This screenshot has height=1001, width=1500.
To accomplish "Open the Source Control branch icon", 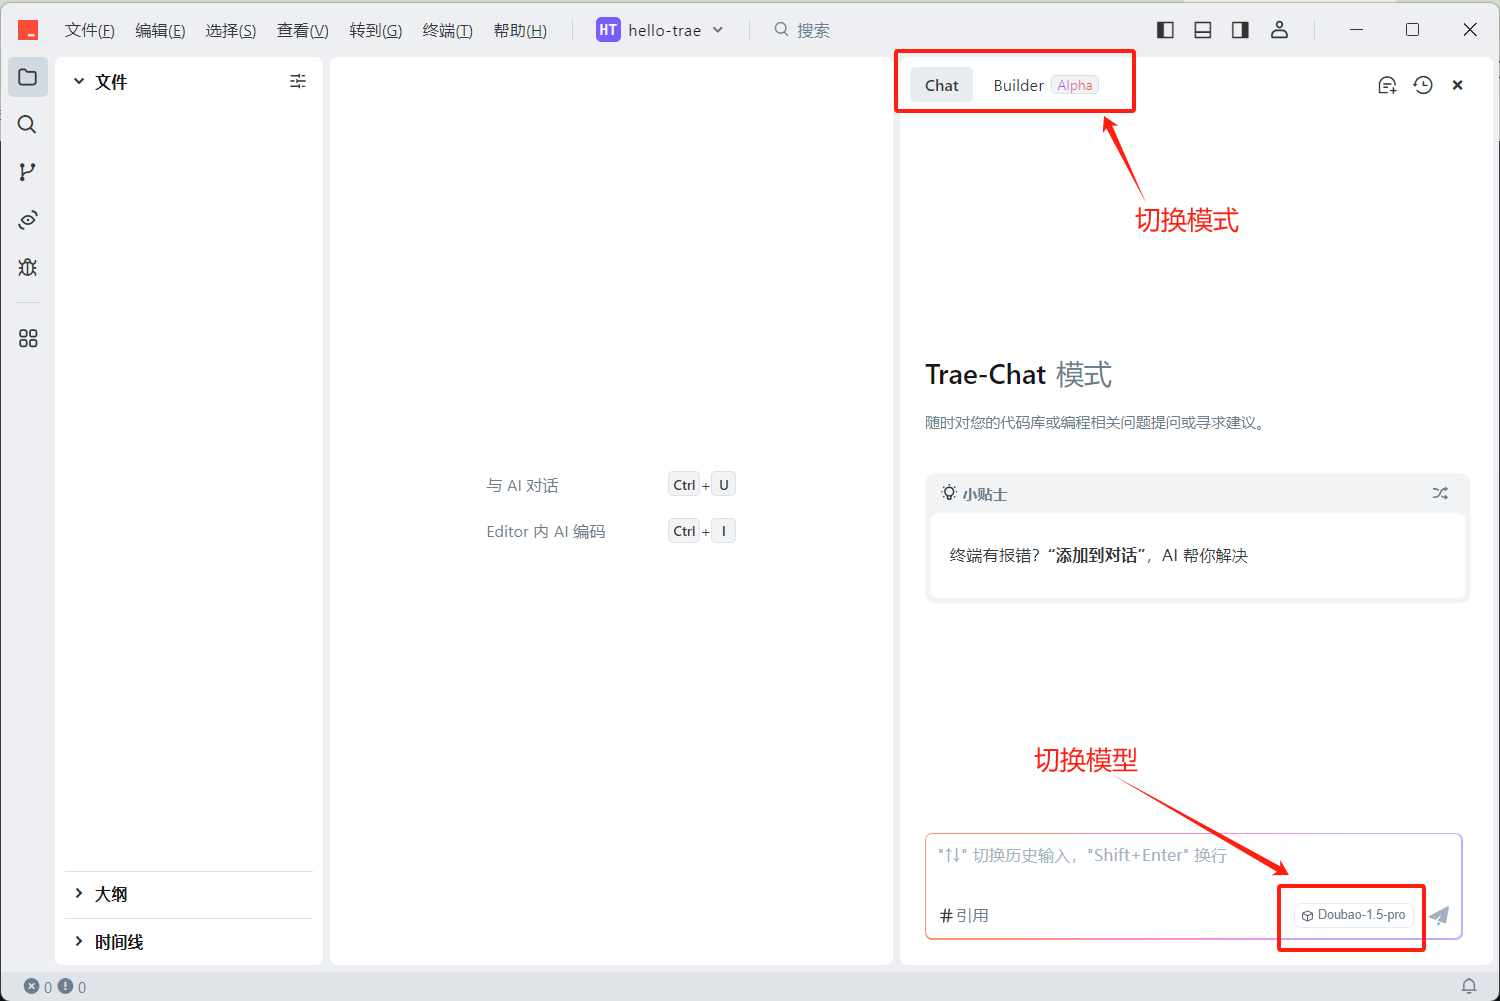I will 28,172.
